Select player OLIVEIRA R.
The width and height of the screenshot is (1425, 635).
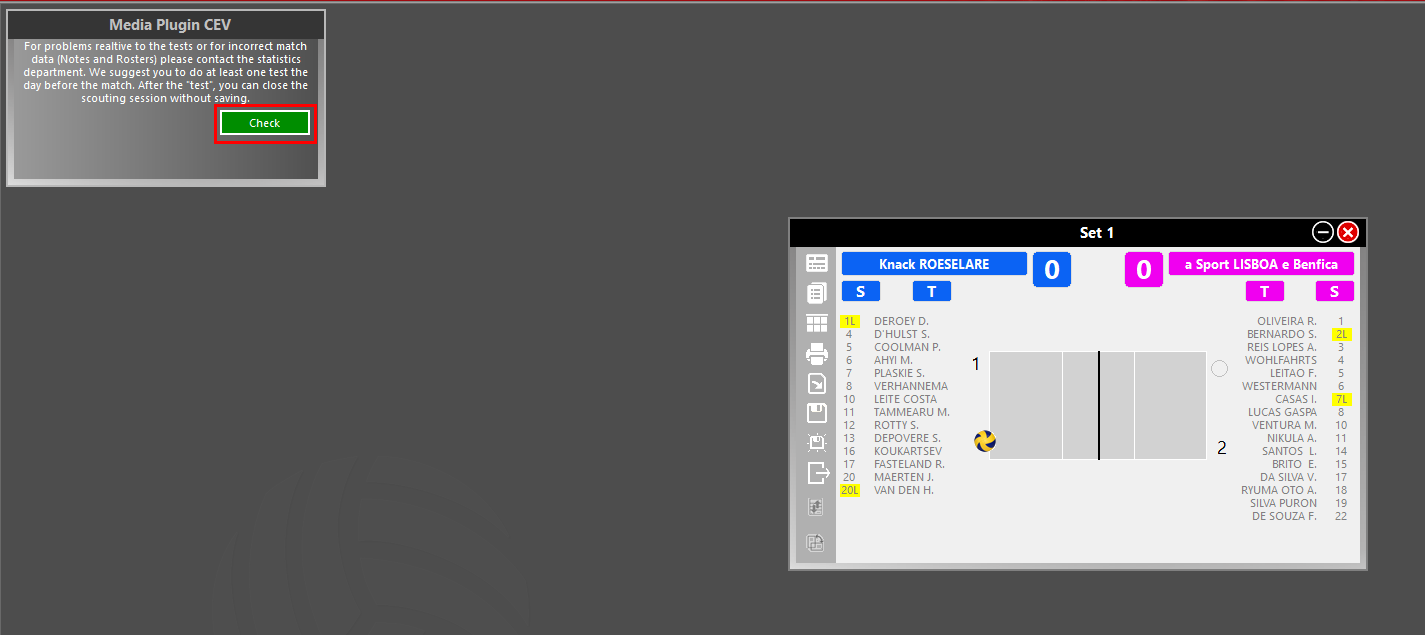point(1287,321)
